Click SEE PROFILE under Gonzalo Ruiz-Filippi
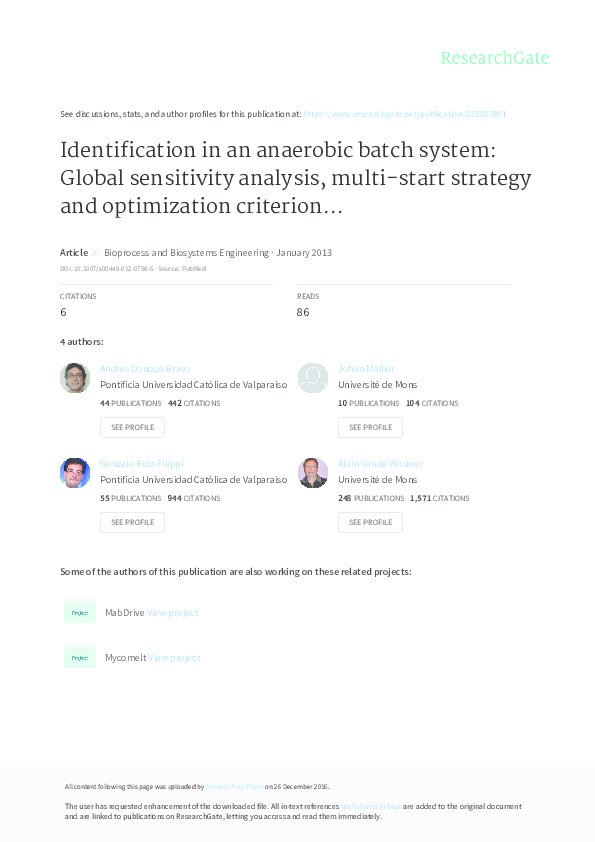Image resolution: width=595 pixels, height=842 pixels. (x=132, y=522)
